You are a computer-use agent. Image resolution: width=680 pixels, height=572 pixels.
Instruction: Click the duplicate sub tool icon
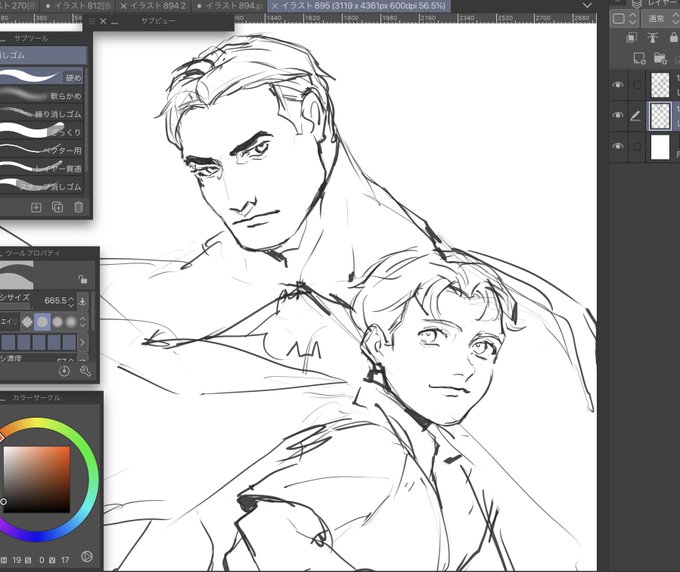(57, 207)
